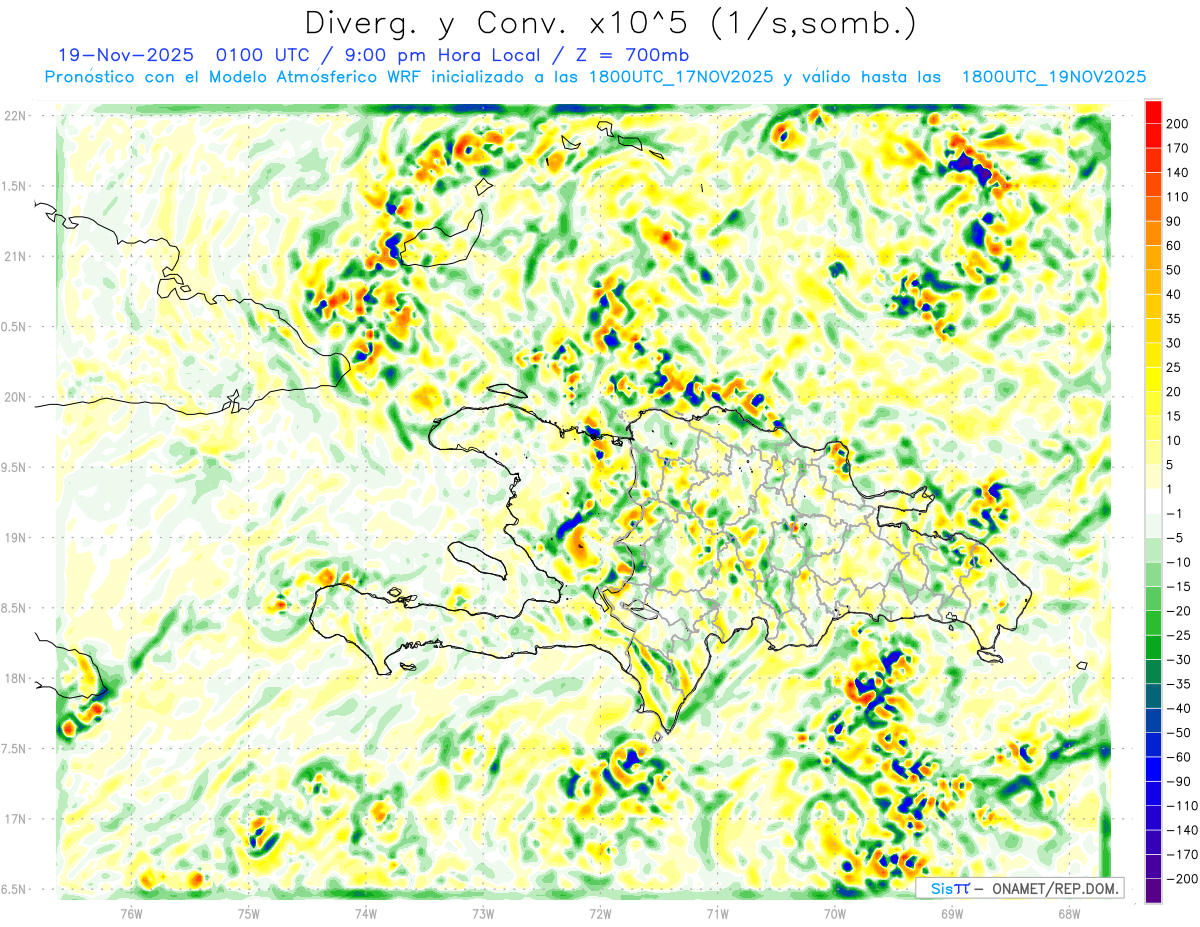The height and width of the screenshot is (927, 1200).
Task: Click the red colorbar segment above 200
Action: pos(1153,112)
